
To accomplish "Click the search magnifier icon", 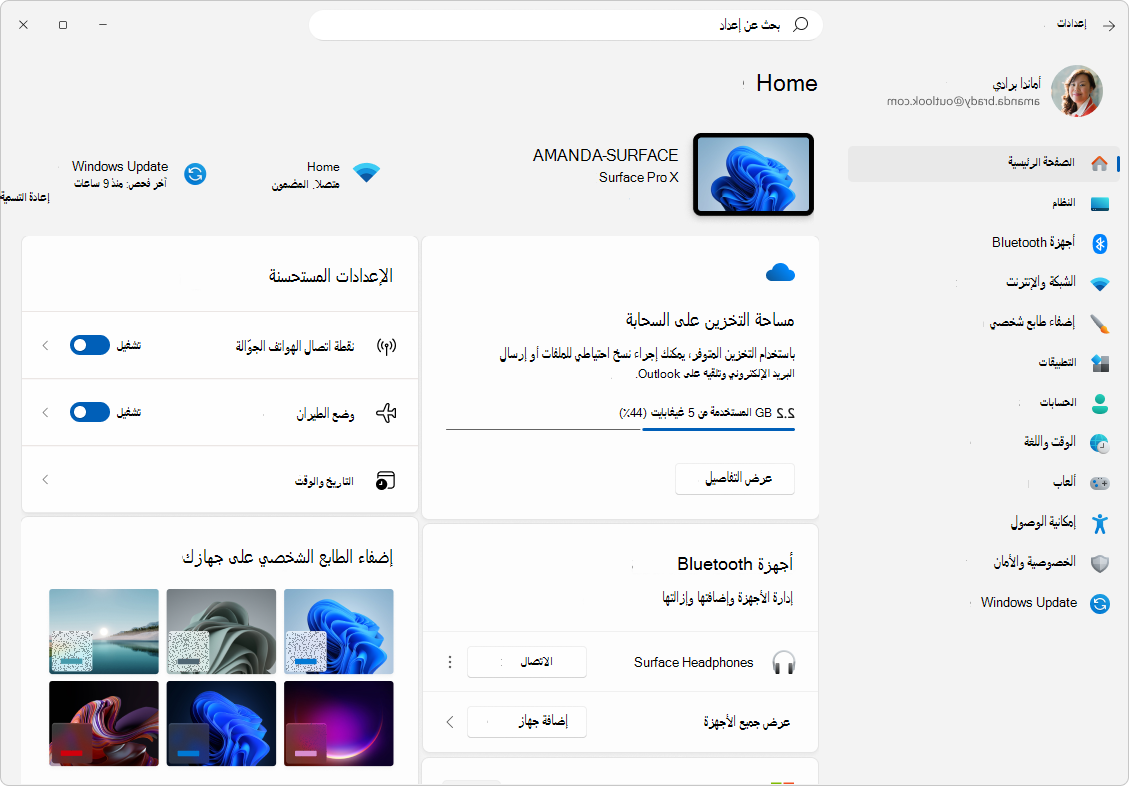I will (800, 24).
